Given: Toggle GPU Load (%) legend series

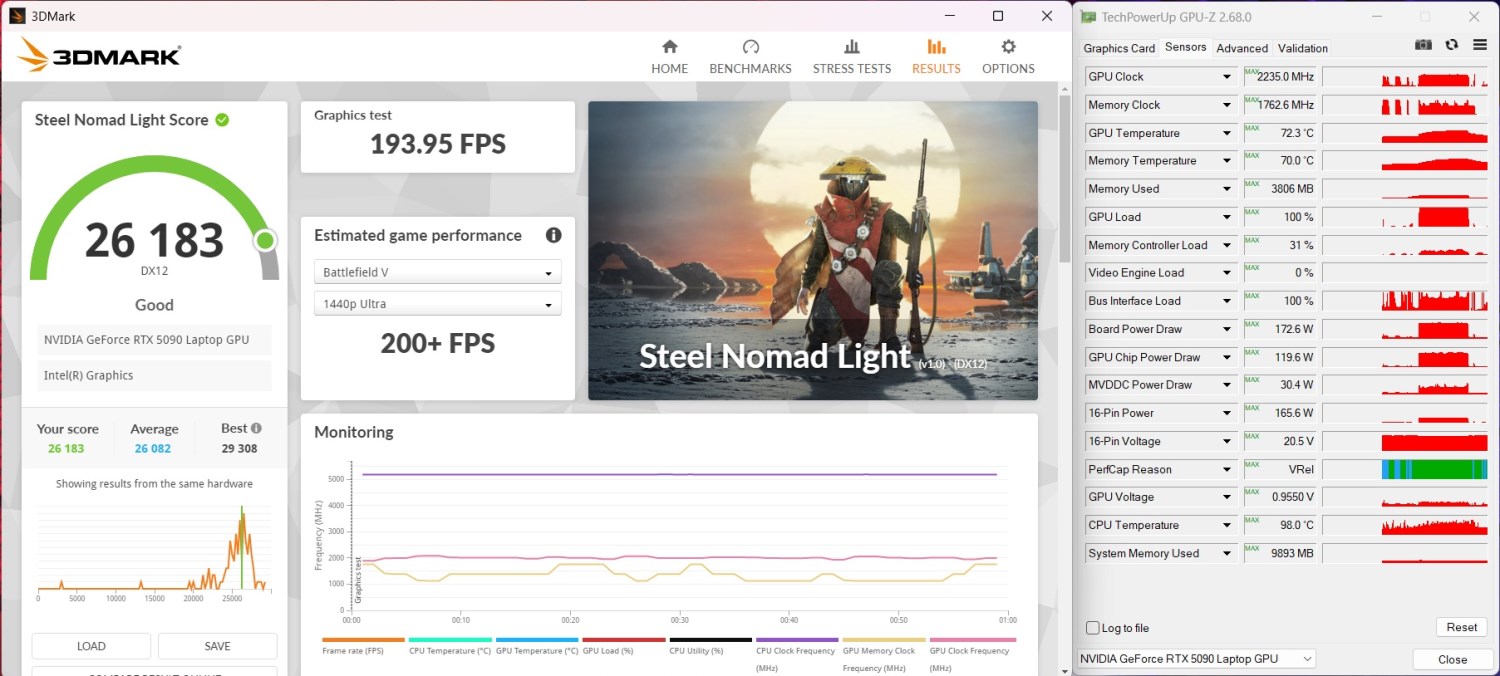Looking at the screenshot, I should click(x=624, y=647).
